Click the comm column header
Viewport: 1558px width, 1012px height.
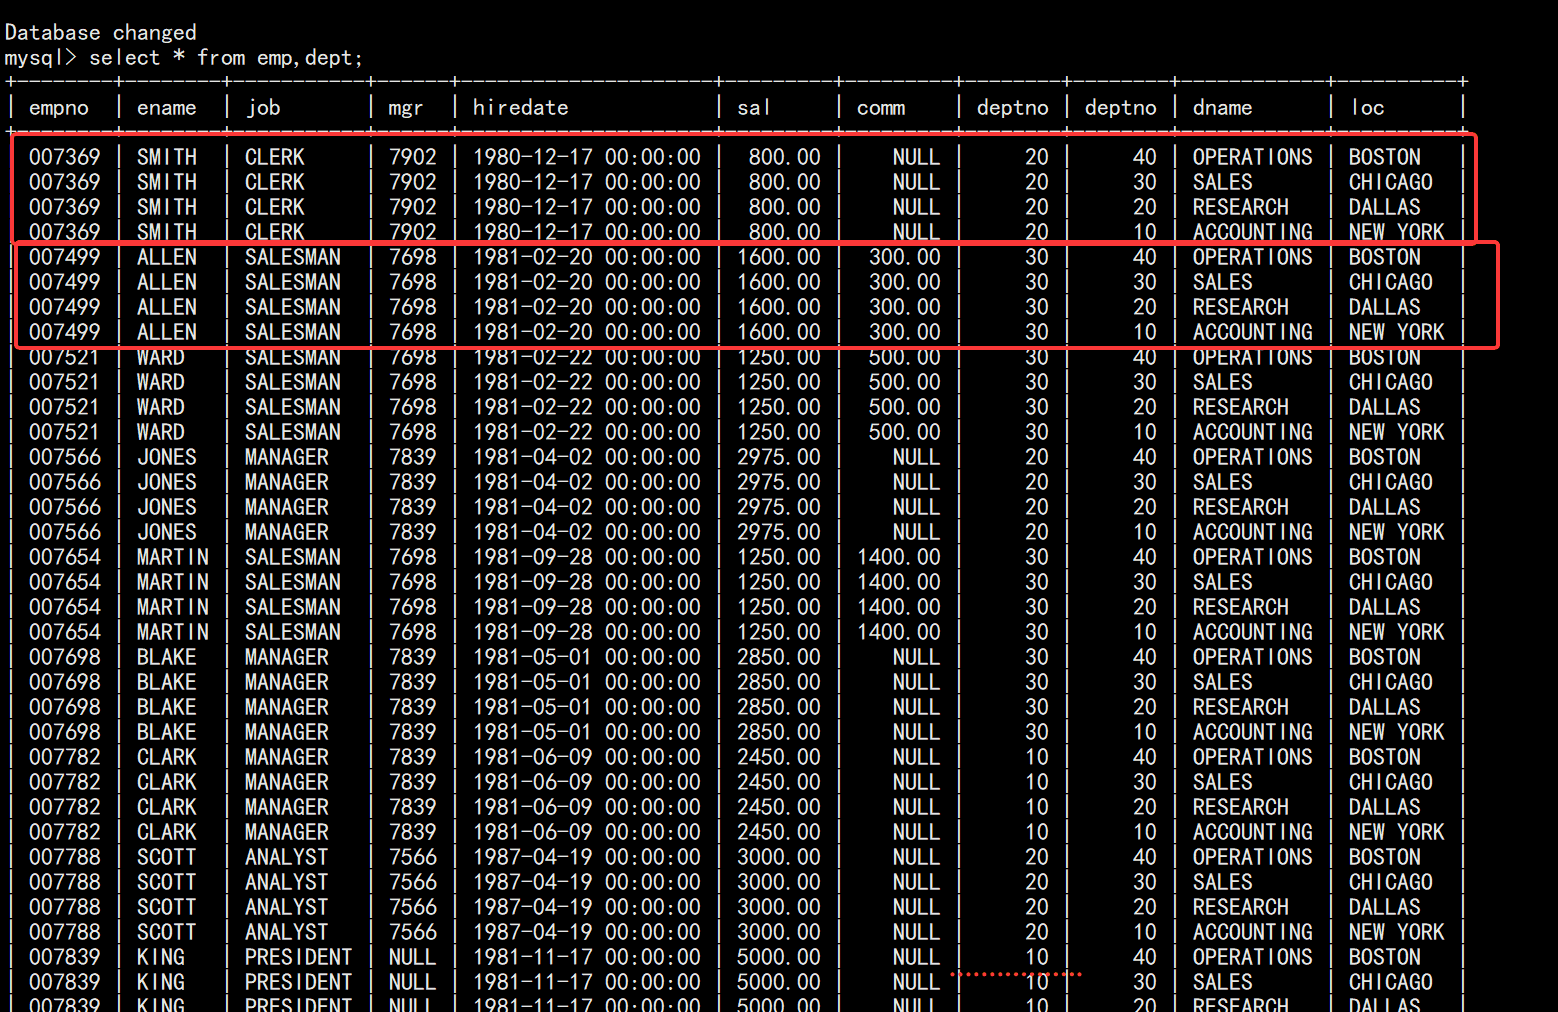(880, 108)
